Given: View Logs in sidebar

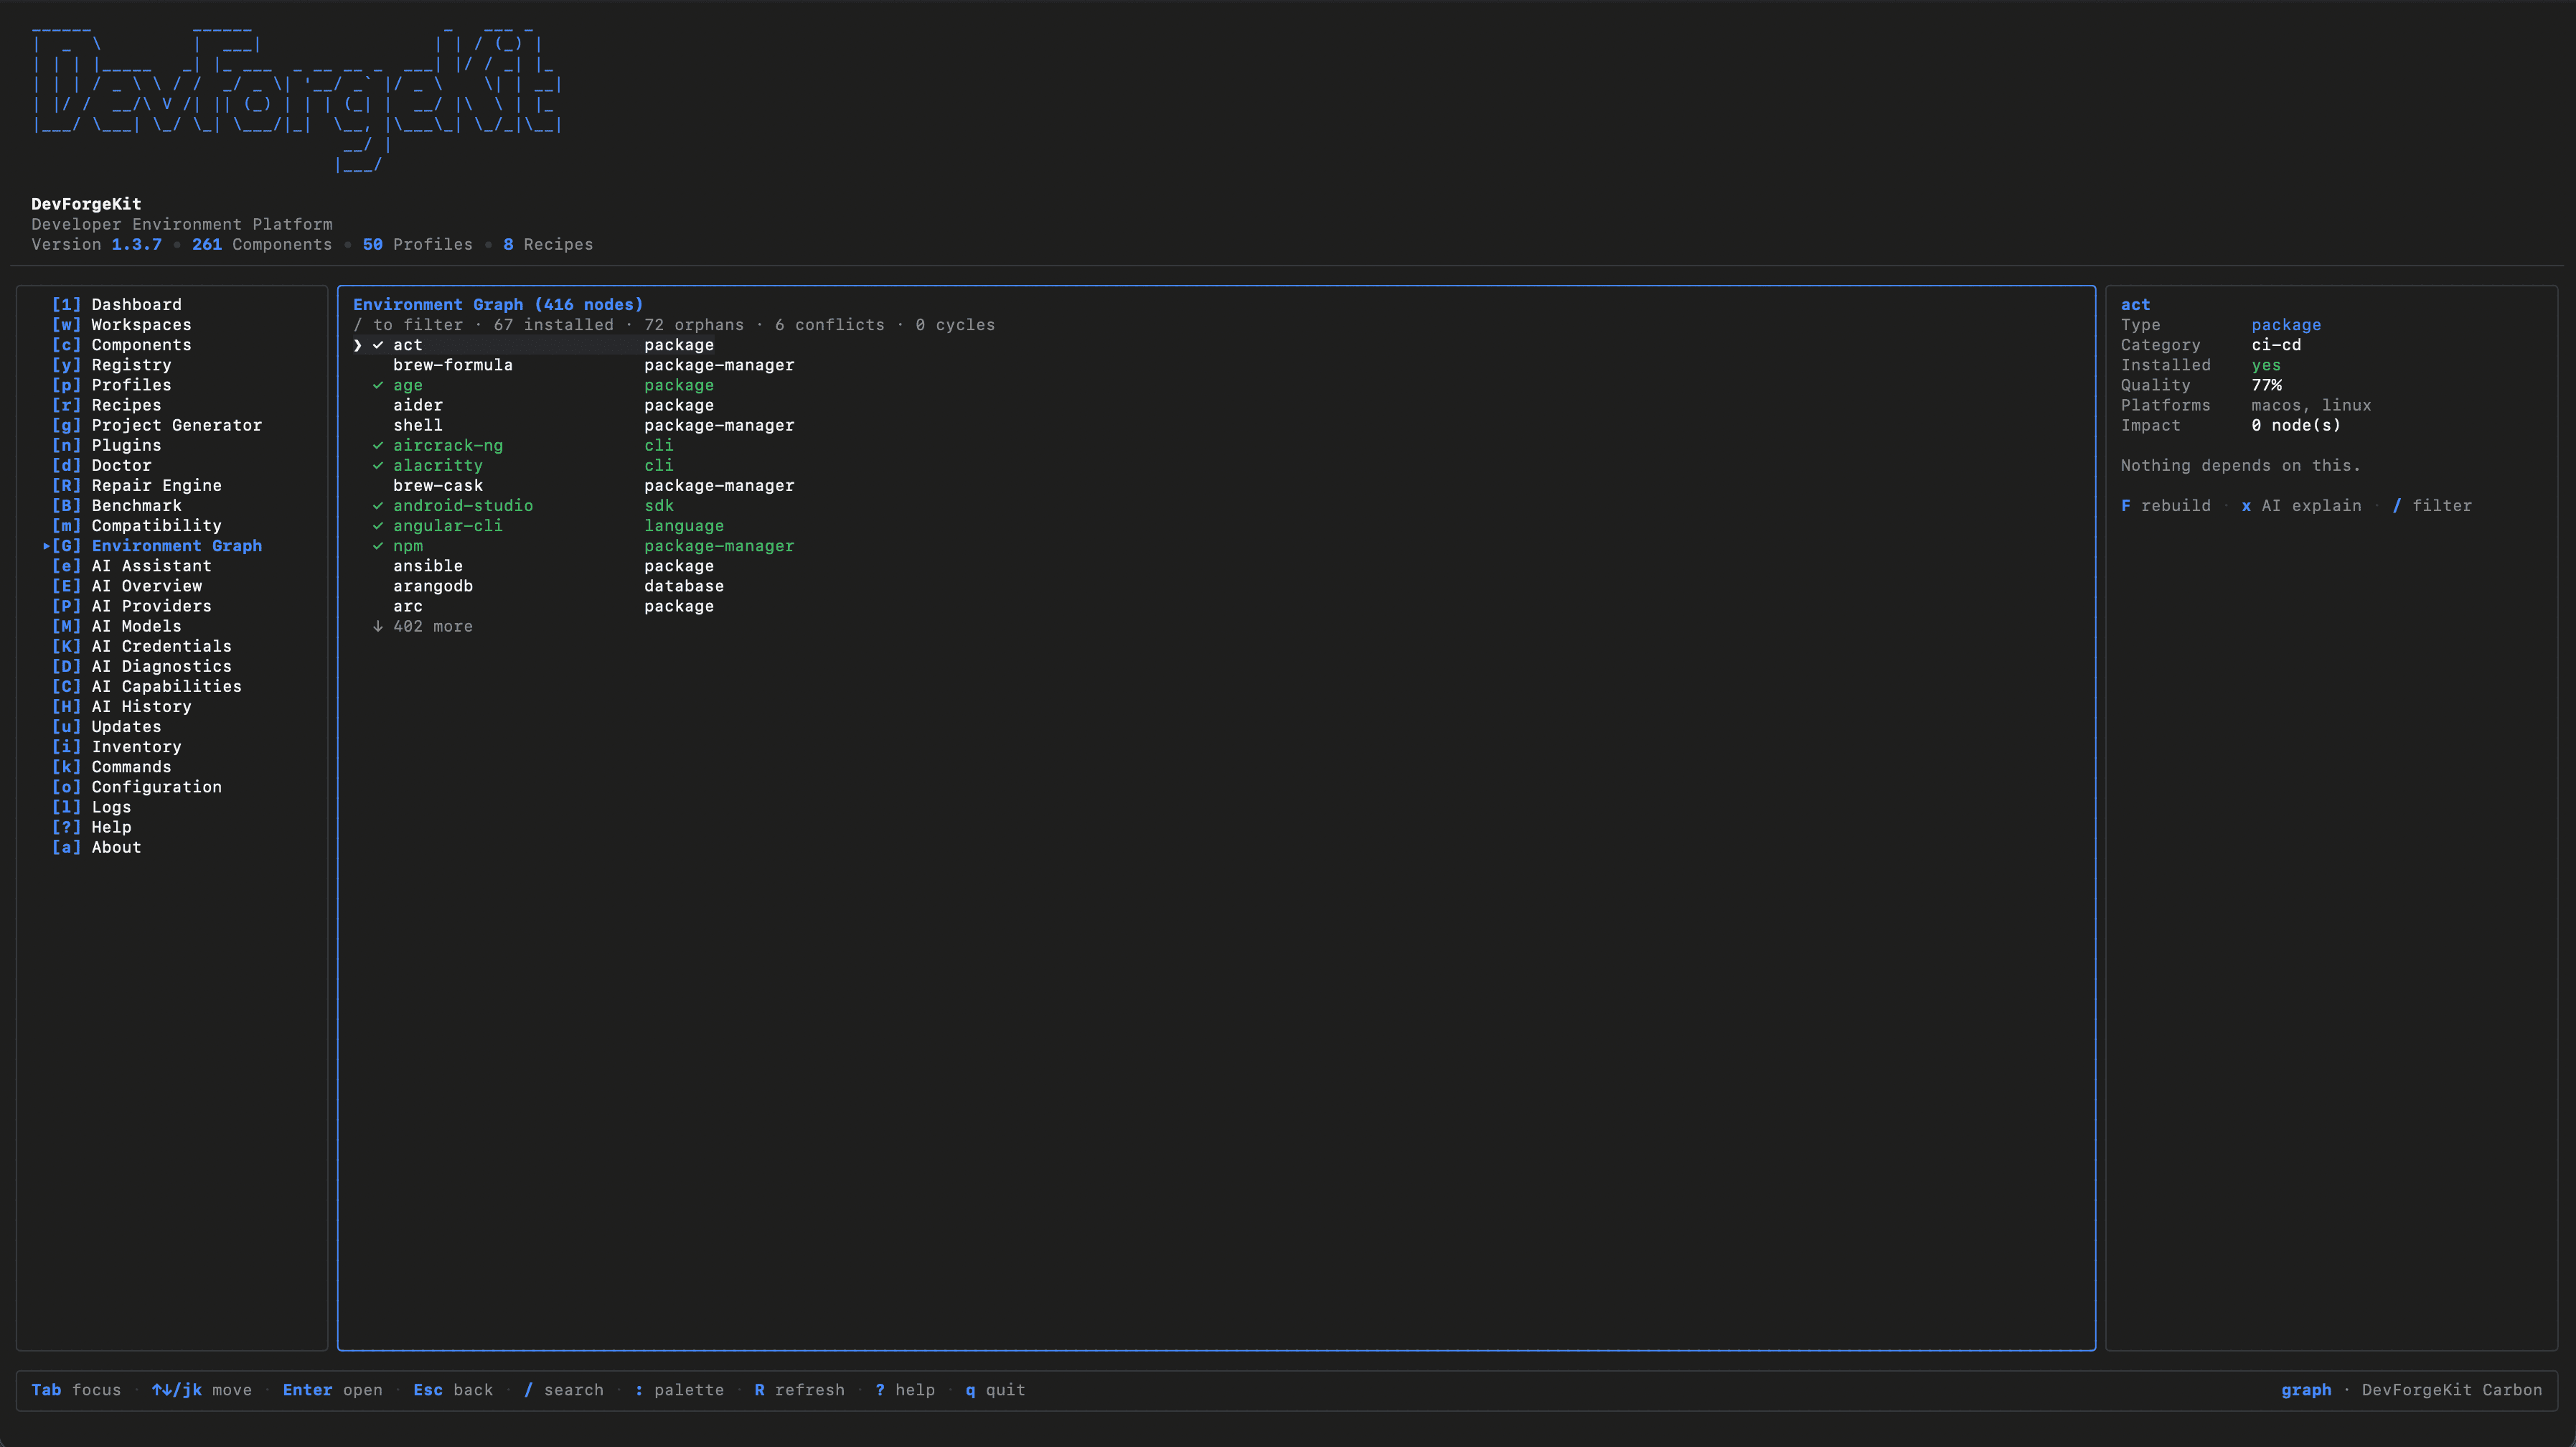Looking at the screenshot, I should pos(91,806).
